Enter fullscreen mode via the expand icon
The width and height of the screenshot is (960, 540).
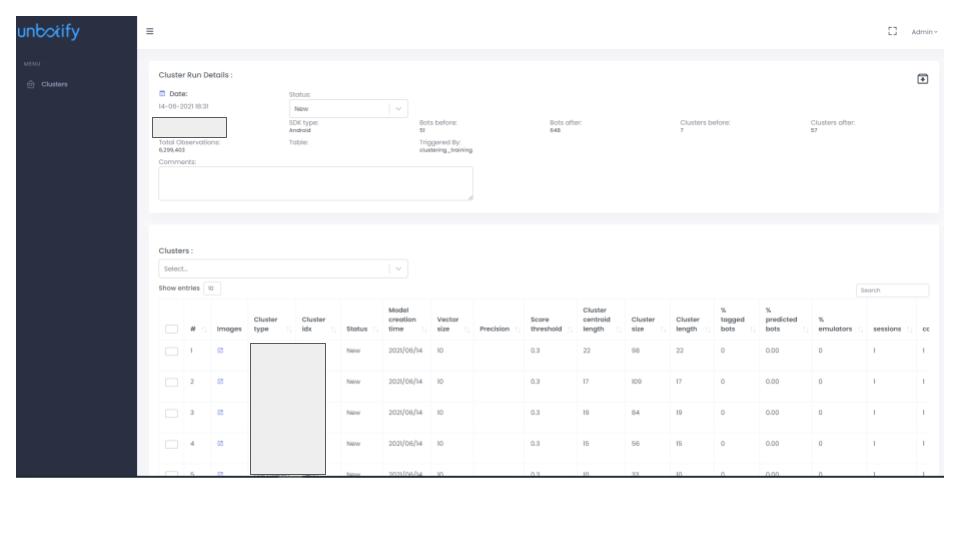click(x=892, y=31)
